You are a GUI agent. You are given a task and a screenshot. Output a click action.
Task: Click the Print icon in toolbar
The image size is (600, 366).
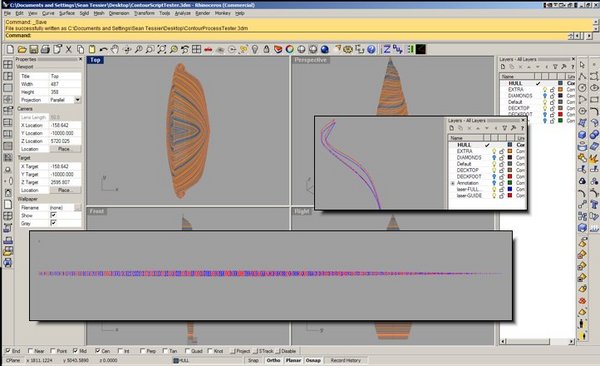(45, 49)
